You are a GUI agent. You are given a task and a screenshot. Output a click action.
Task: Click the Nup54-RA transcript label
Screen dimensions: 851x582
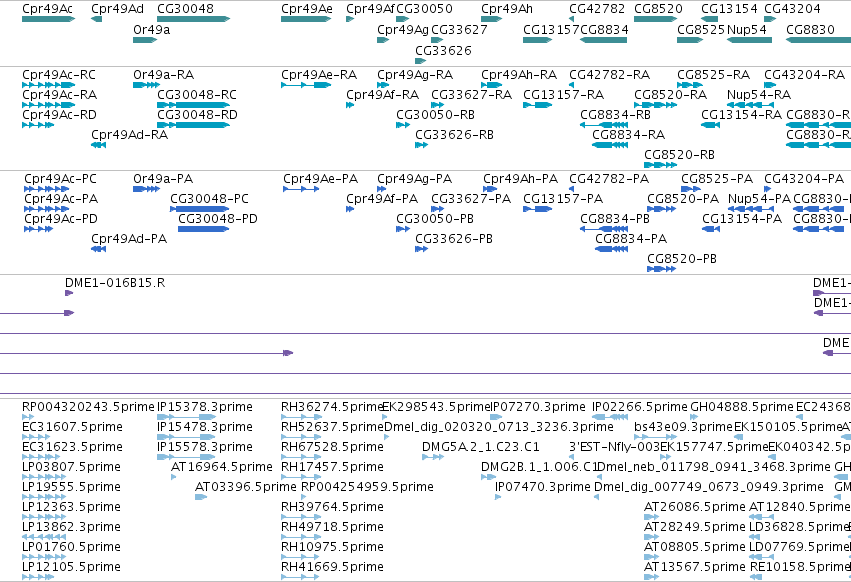click(759, 94)
